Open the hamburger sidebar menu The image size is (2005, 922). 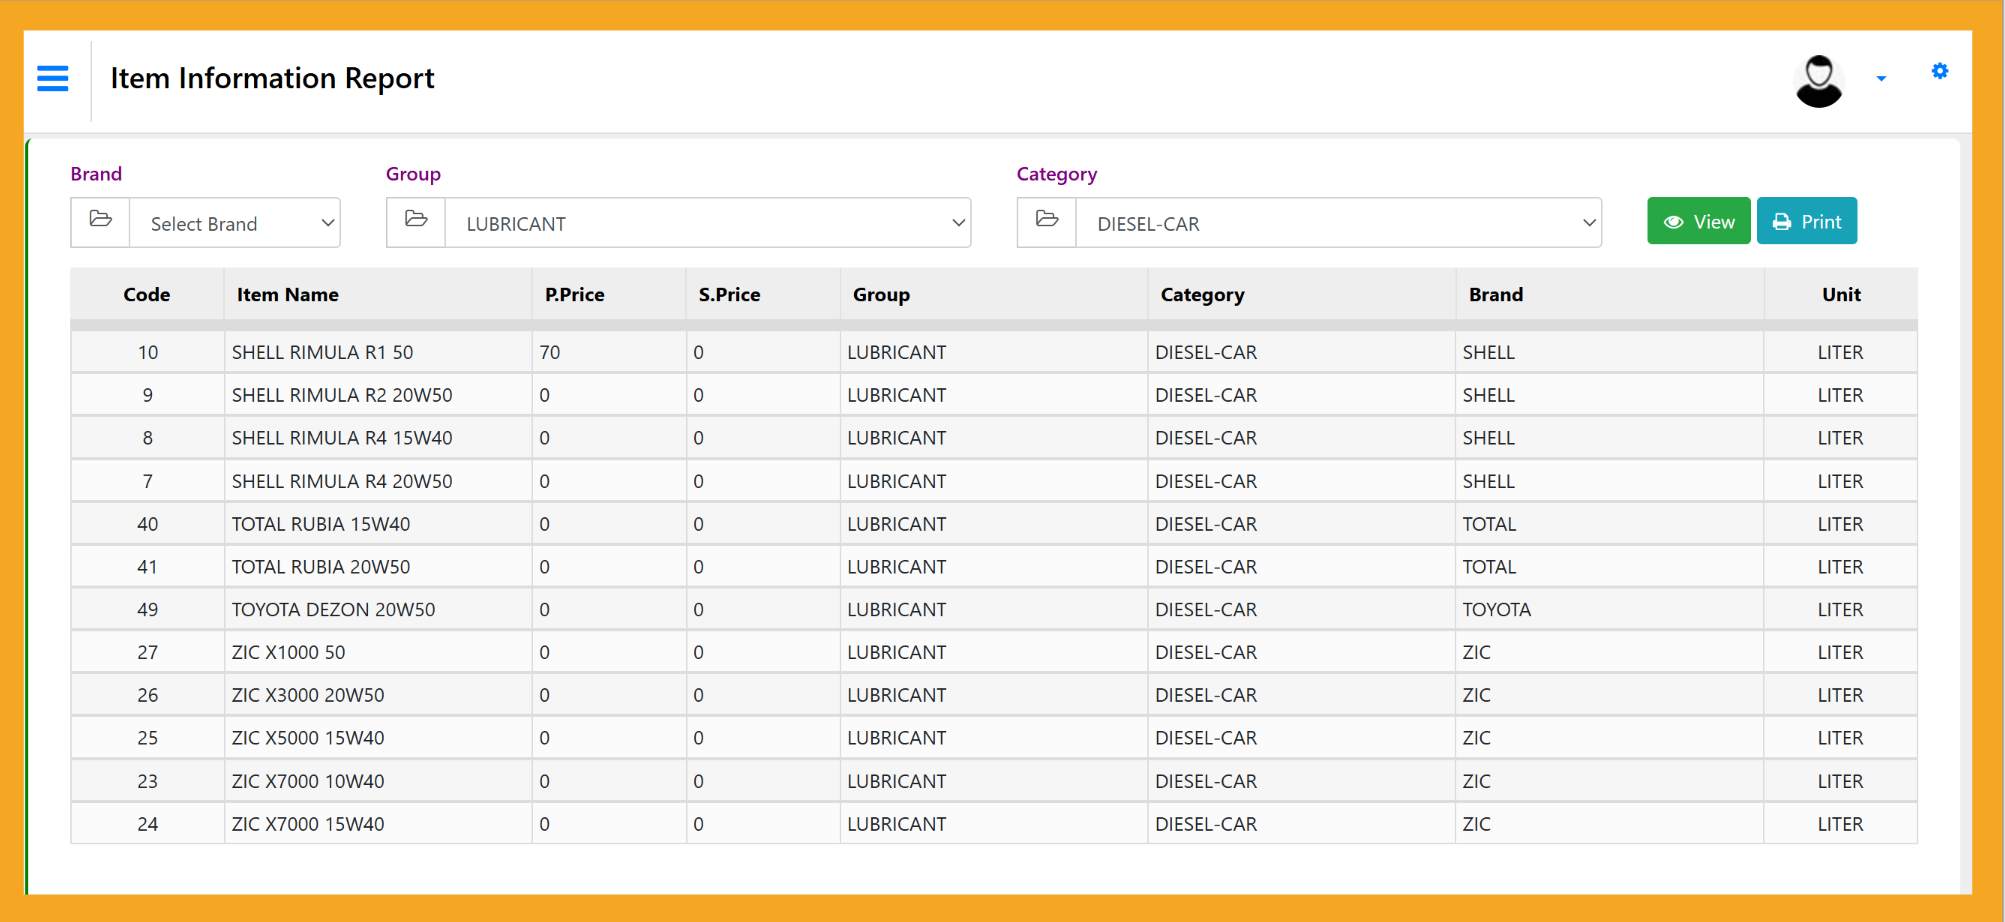coord(53,78)
